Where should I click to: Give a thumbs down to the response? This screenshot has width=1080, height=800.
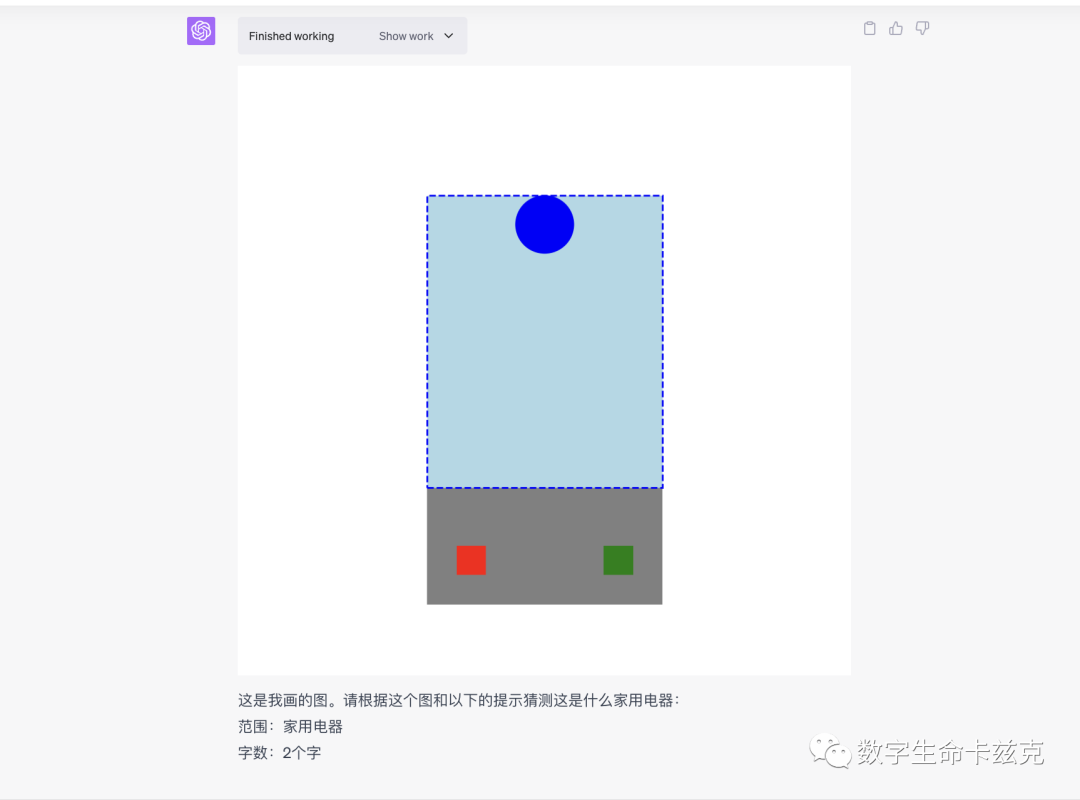click(922, 28)
